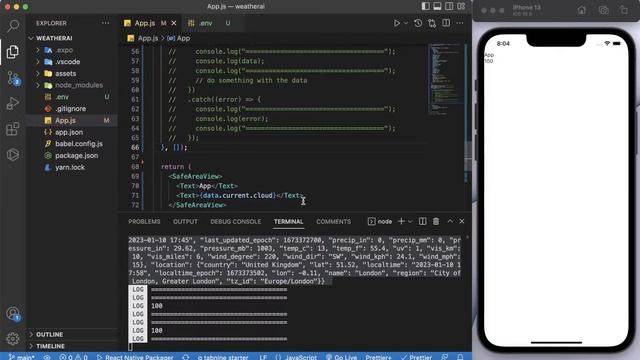The image size is (640, 360).
Task: Open .gitignore file in Explorer
Action: pyautogui.click(x=70, y=109)
